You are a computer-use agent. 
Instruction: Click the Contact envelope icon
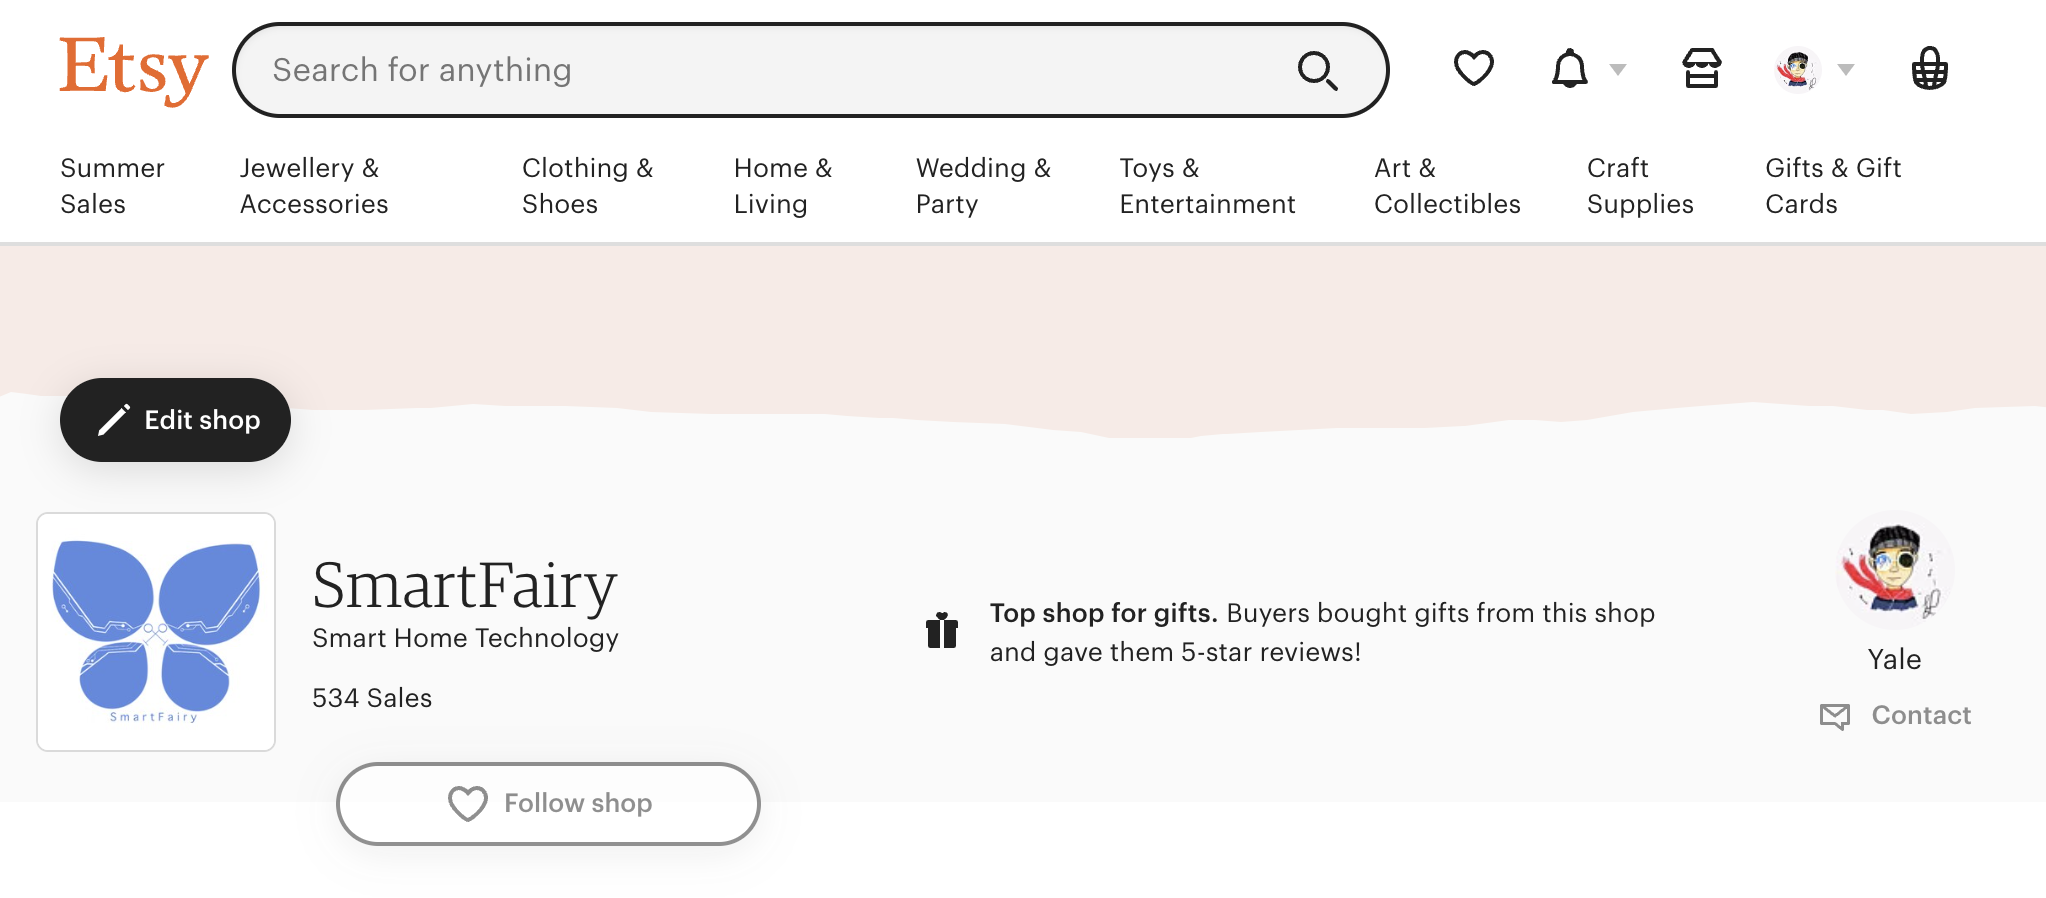point(1835,716)
